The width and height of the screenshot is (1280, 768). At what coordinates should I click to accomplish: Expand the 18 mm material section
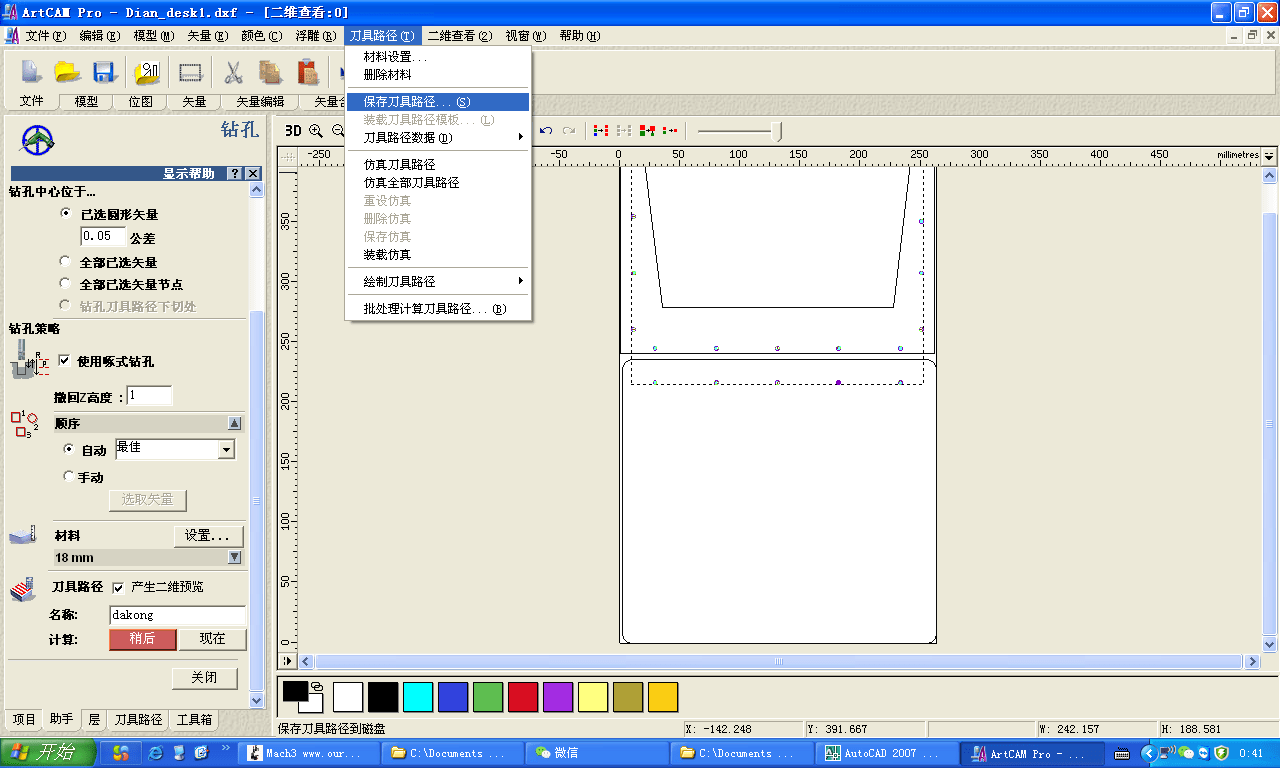[235, 557]
